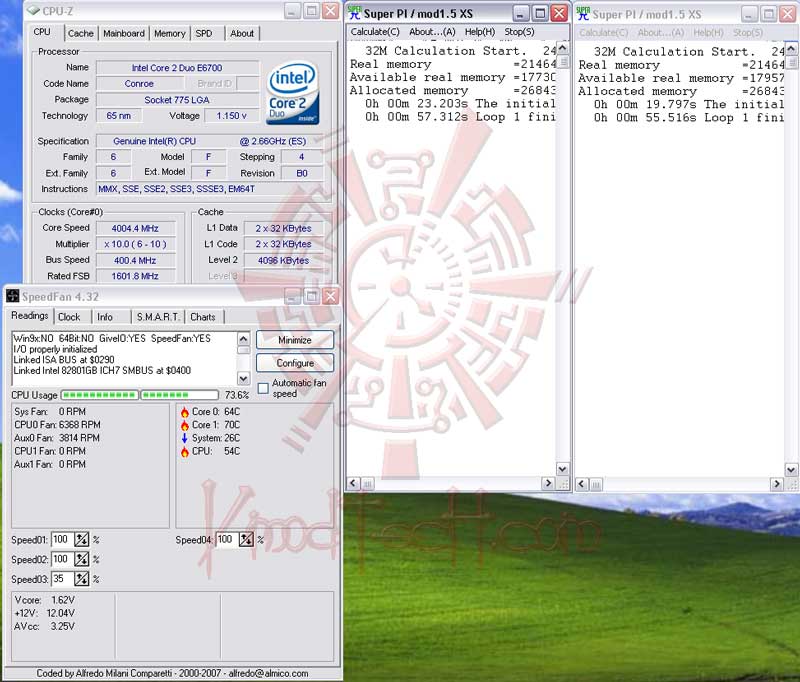Click the Vcore 1.62V reading
The image size is (800, 682).
44,600
